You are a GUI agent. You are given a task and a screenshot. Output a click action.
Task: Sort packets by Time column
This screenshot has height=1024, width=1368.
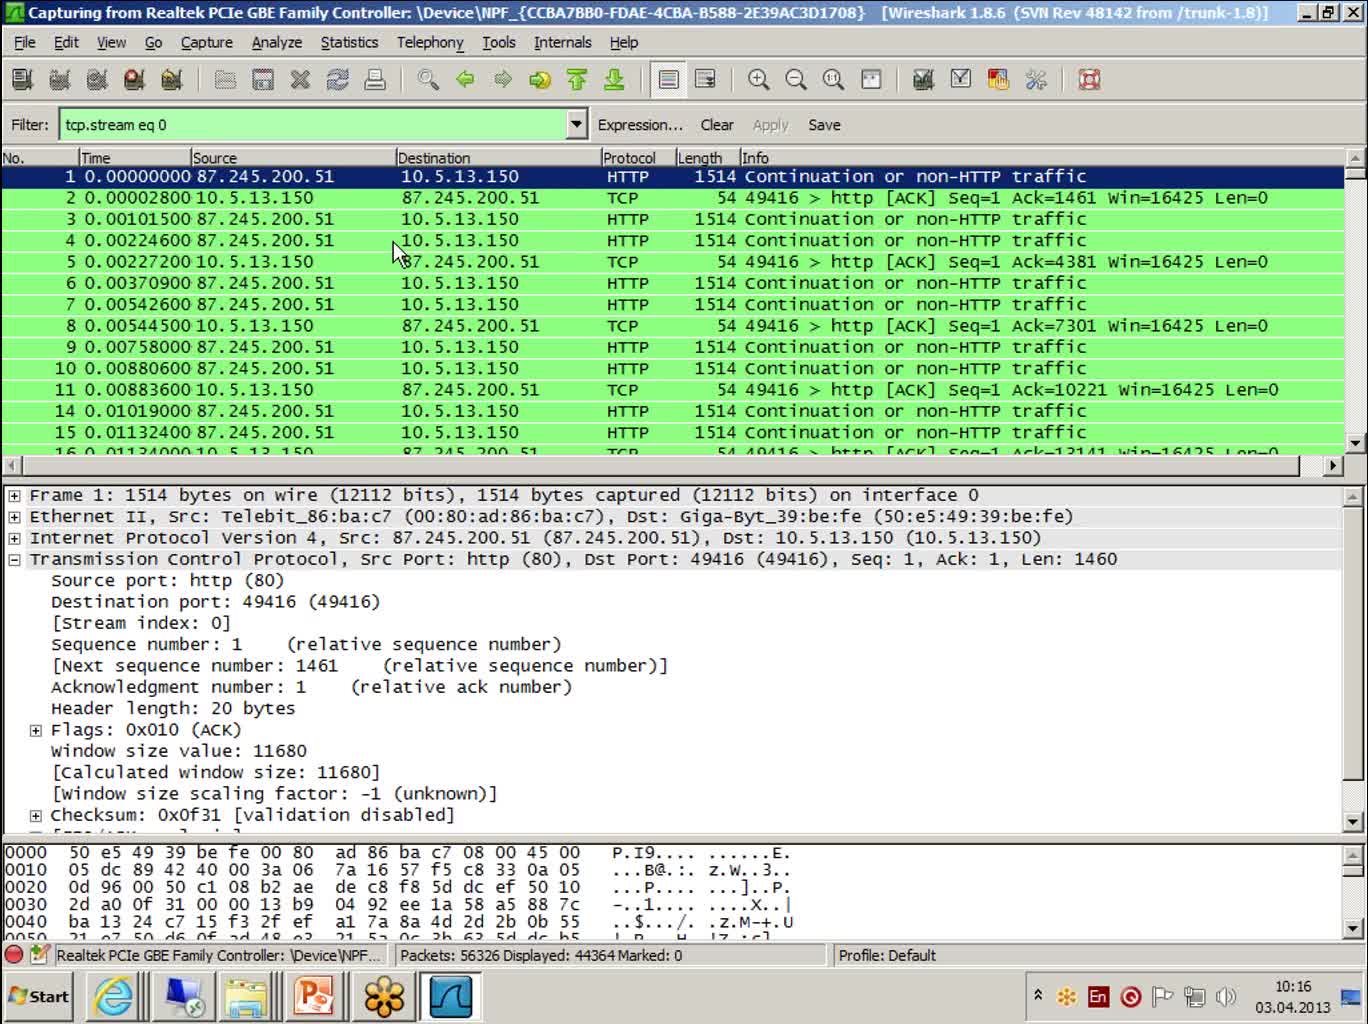[x=135, y=158]
